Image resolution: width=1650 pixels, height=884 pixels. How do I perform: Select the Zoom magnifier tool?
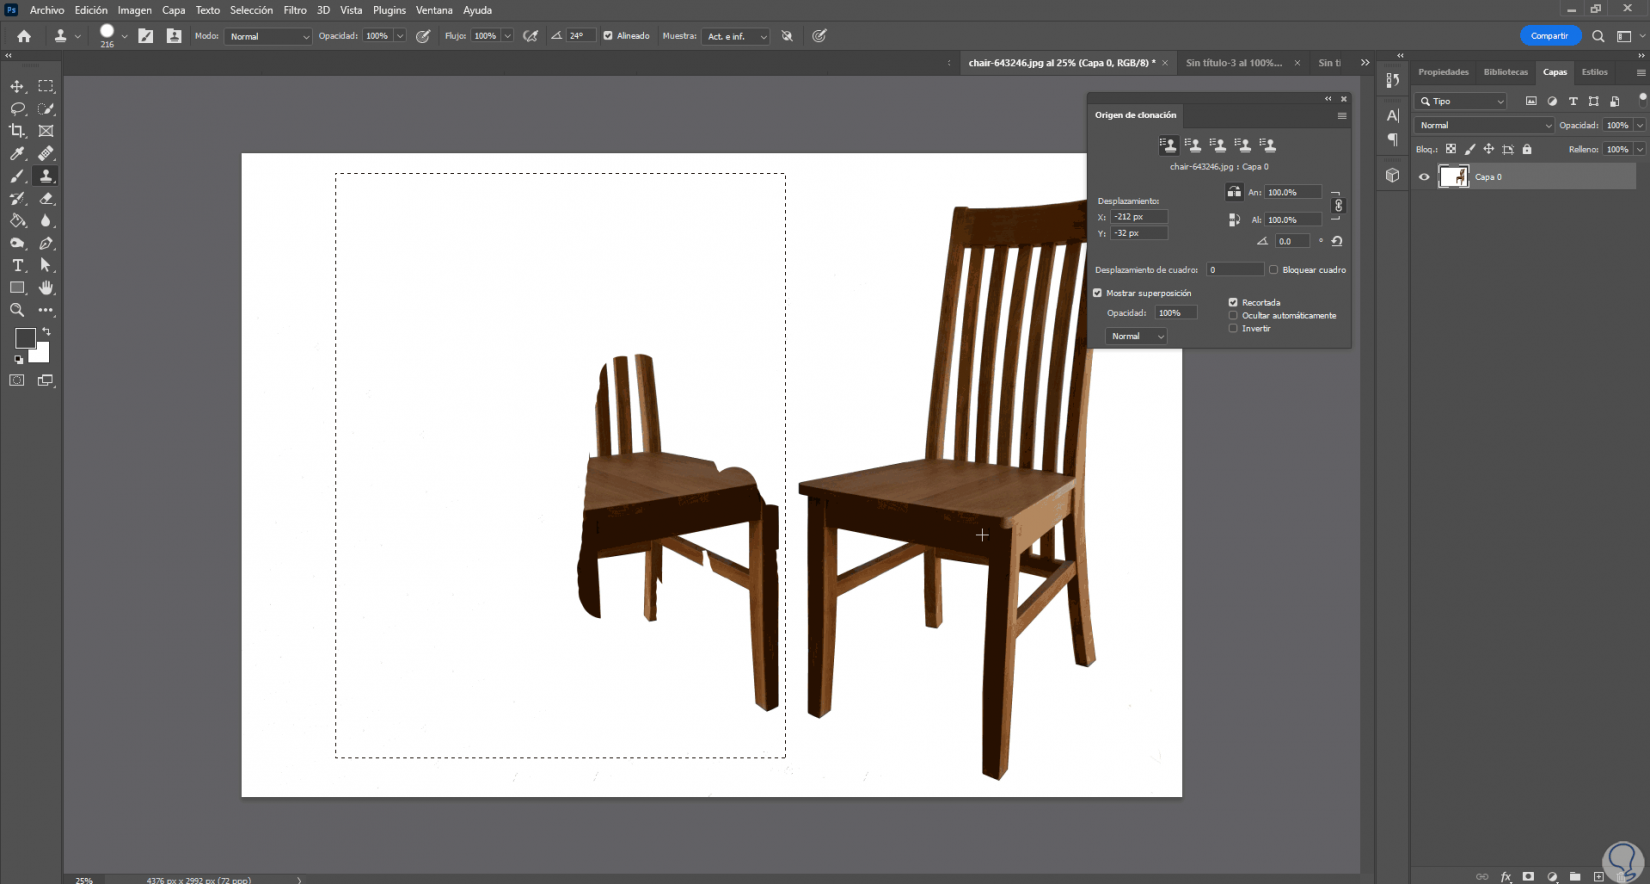pyautogui.click(x=17, y=311)
